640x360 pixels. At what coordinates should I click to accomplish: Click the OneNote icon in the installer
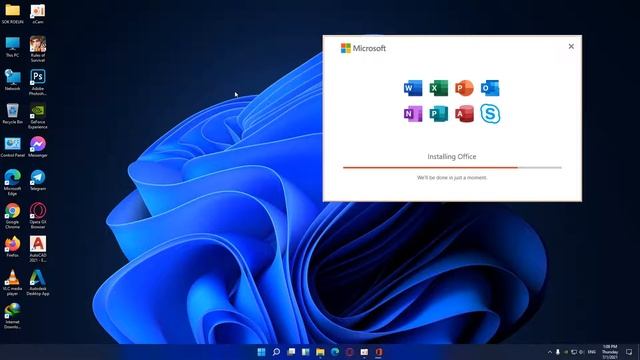coord(413,114)
